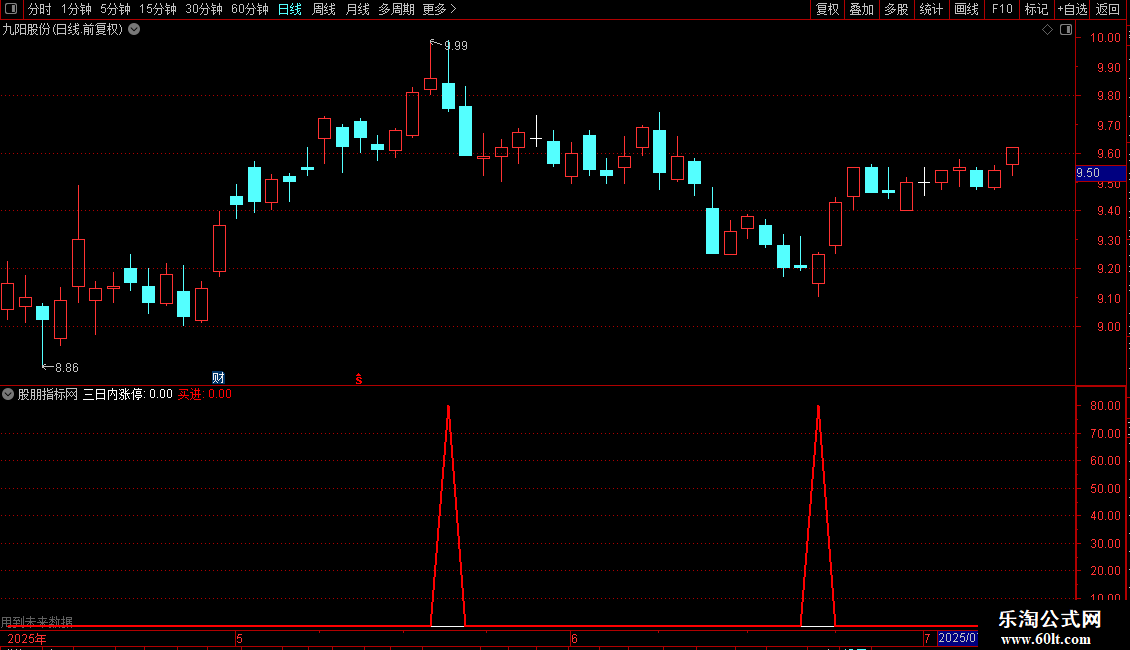Click the month 6 timeline marker

pos(574,639)
